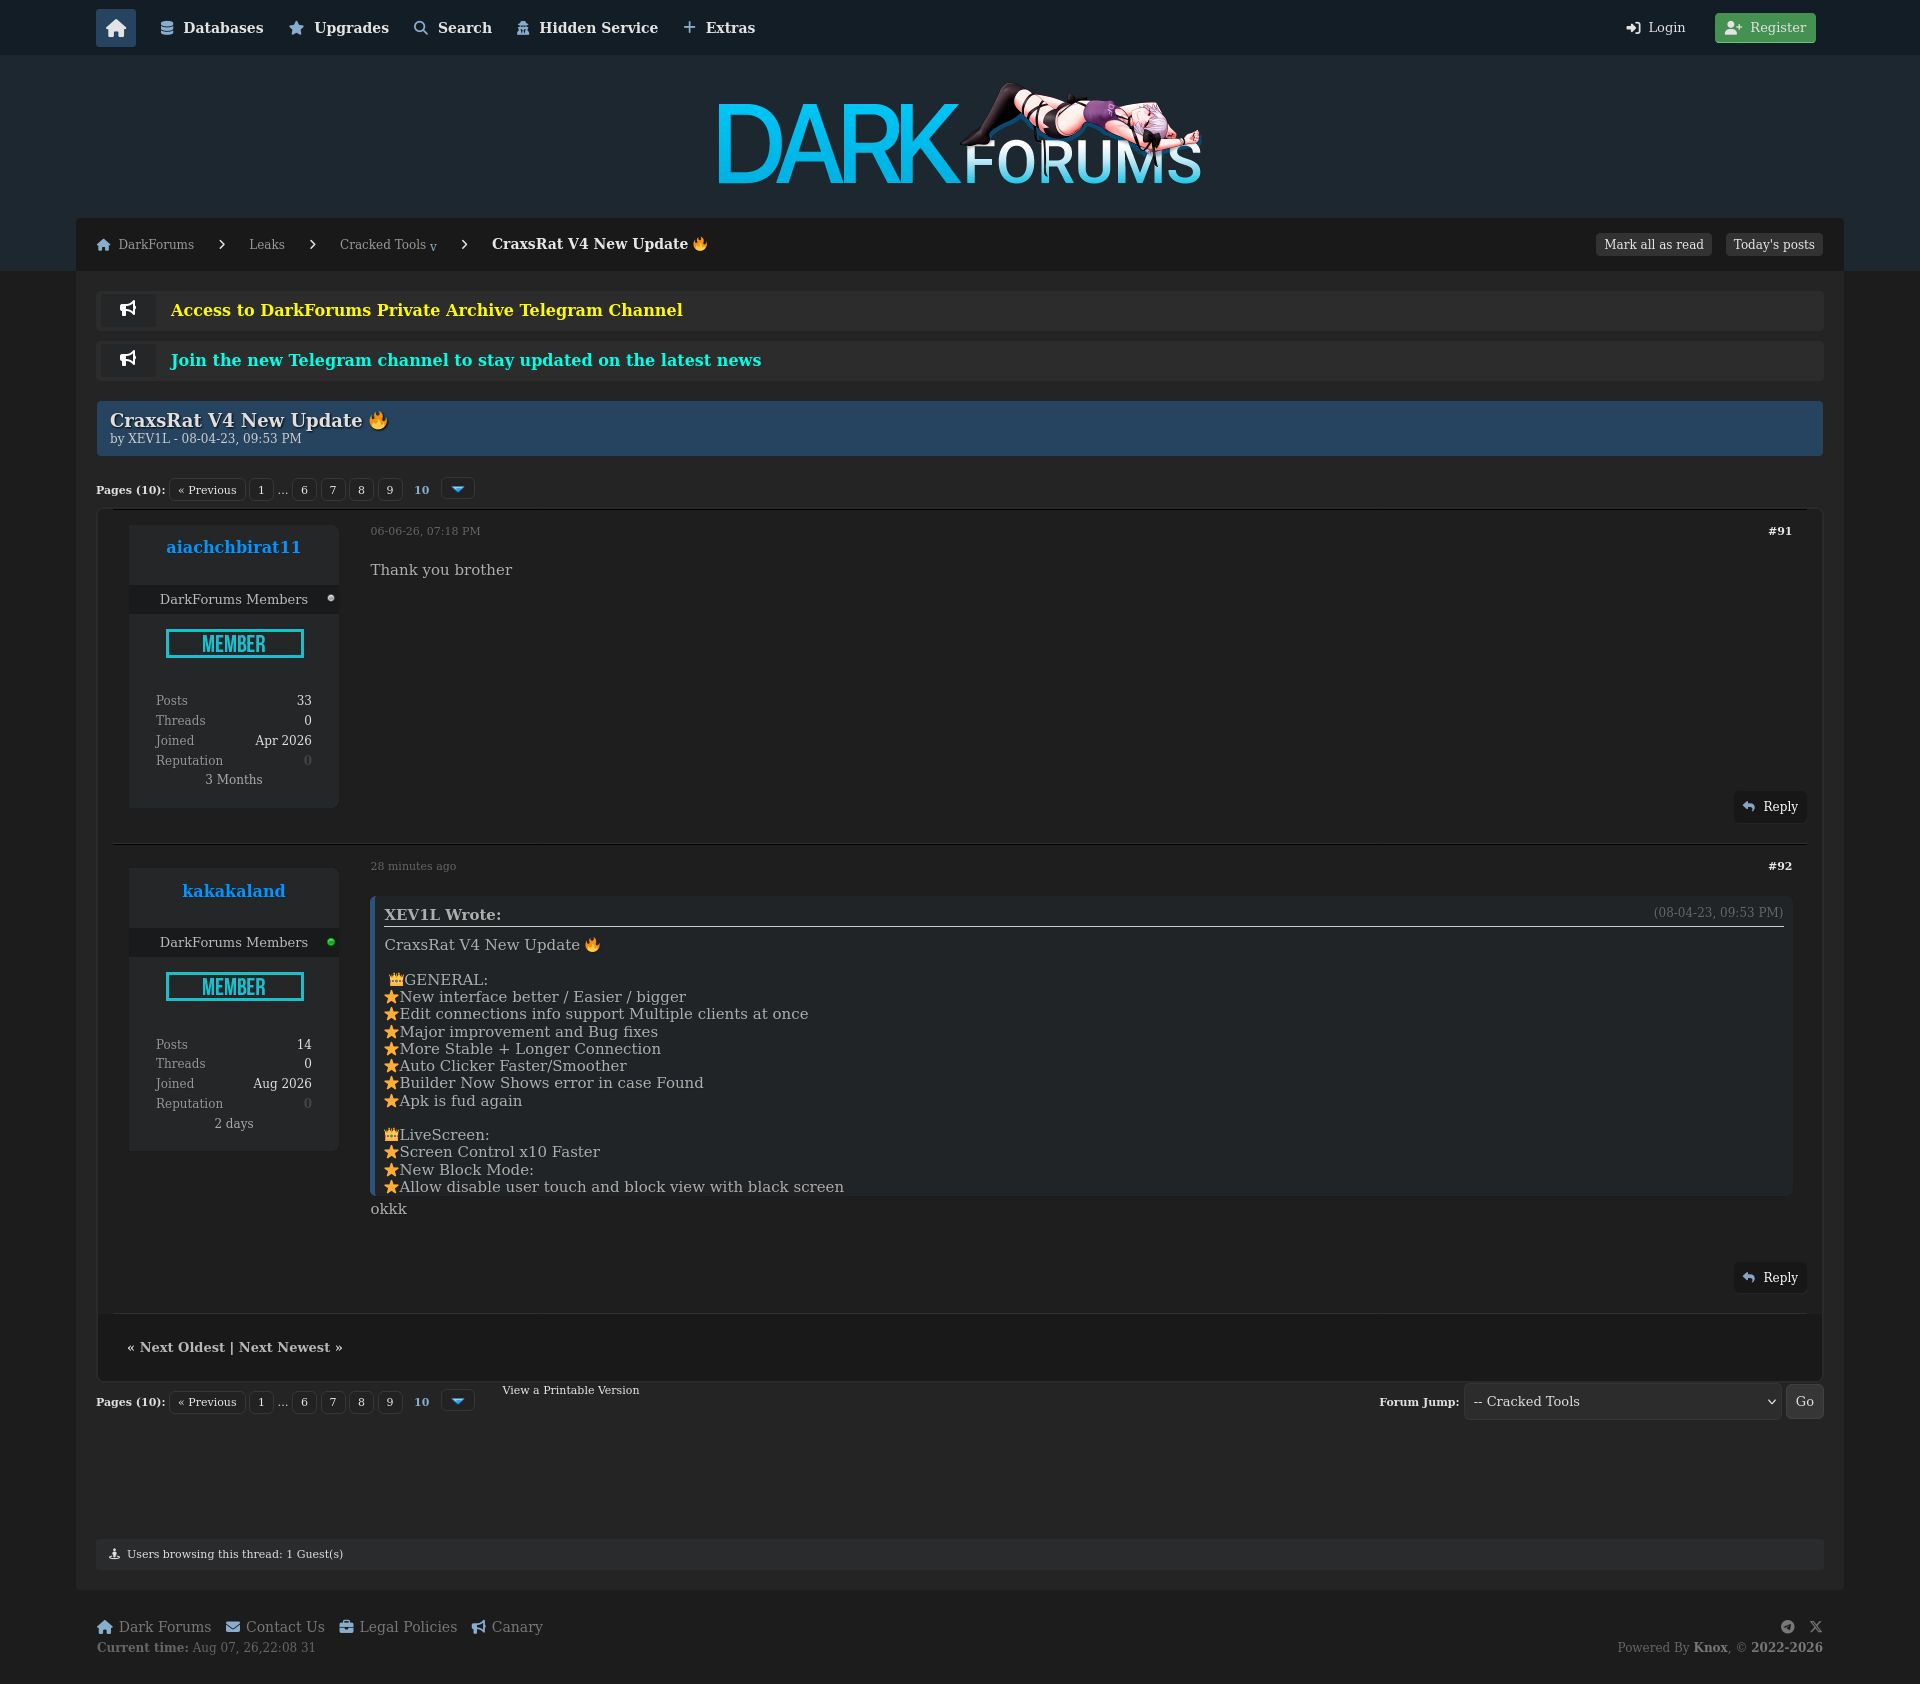
Task: Reply to kakakaland's post #92
Action: (1770, 1278)
